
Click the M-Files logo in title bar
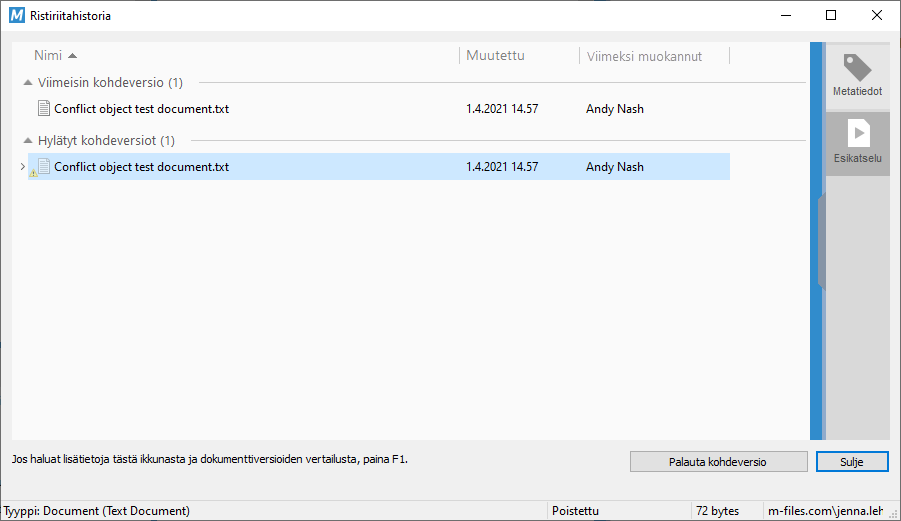click(x=17, y=15)
